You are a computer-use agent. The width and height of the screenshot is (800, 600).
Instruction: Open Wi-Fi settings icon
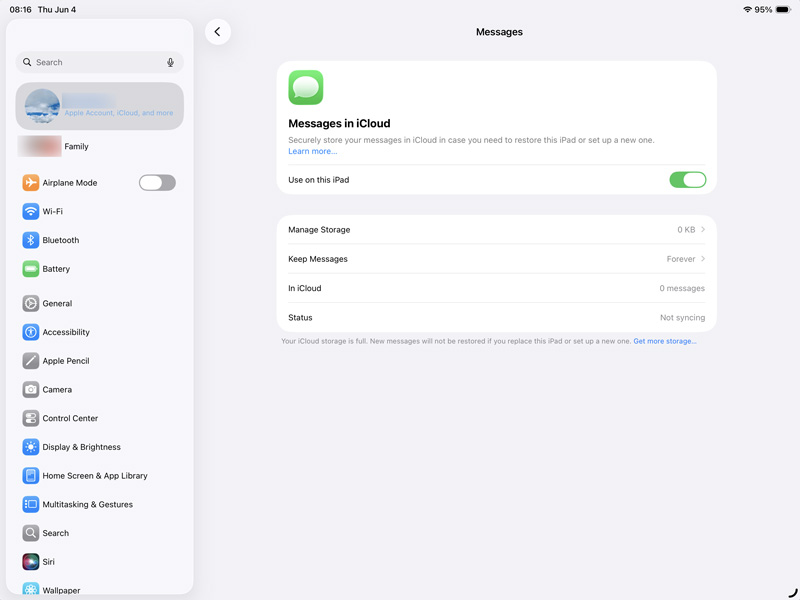[31, 211]
